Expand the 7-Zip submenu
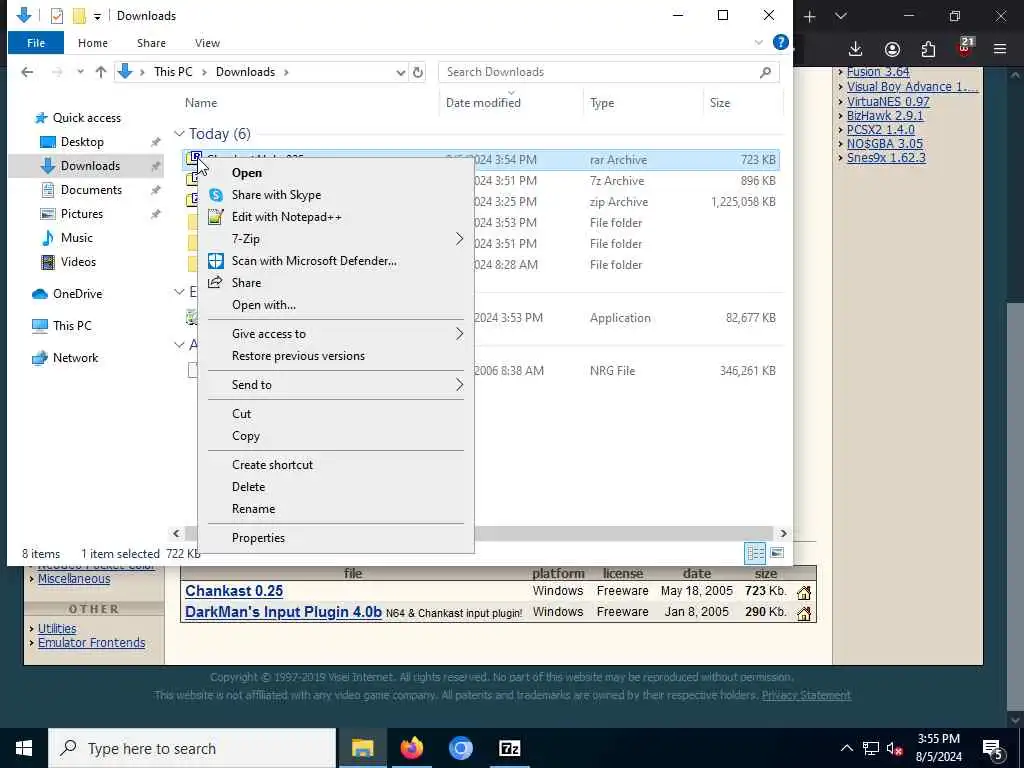This screenshot has height=768, width=1024. pos(336,239)
